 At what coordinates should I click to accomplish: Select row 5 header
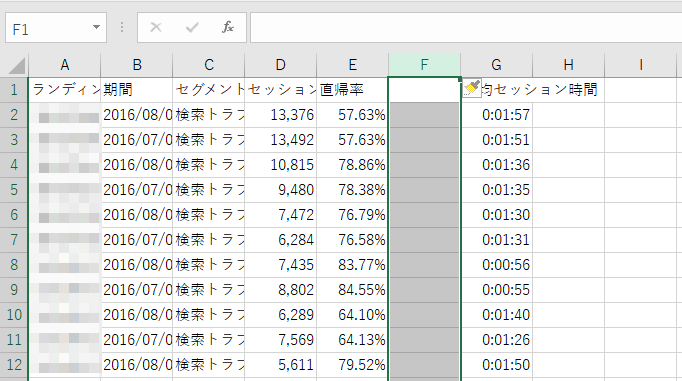(x=14, y=190)
